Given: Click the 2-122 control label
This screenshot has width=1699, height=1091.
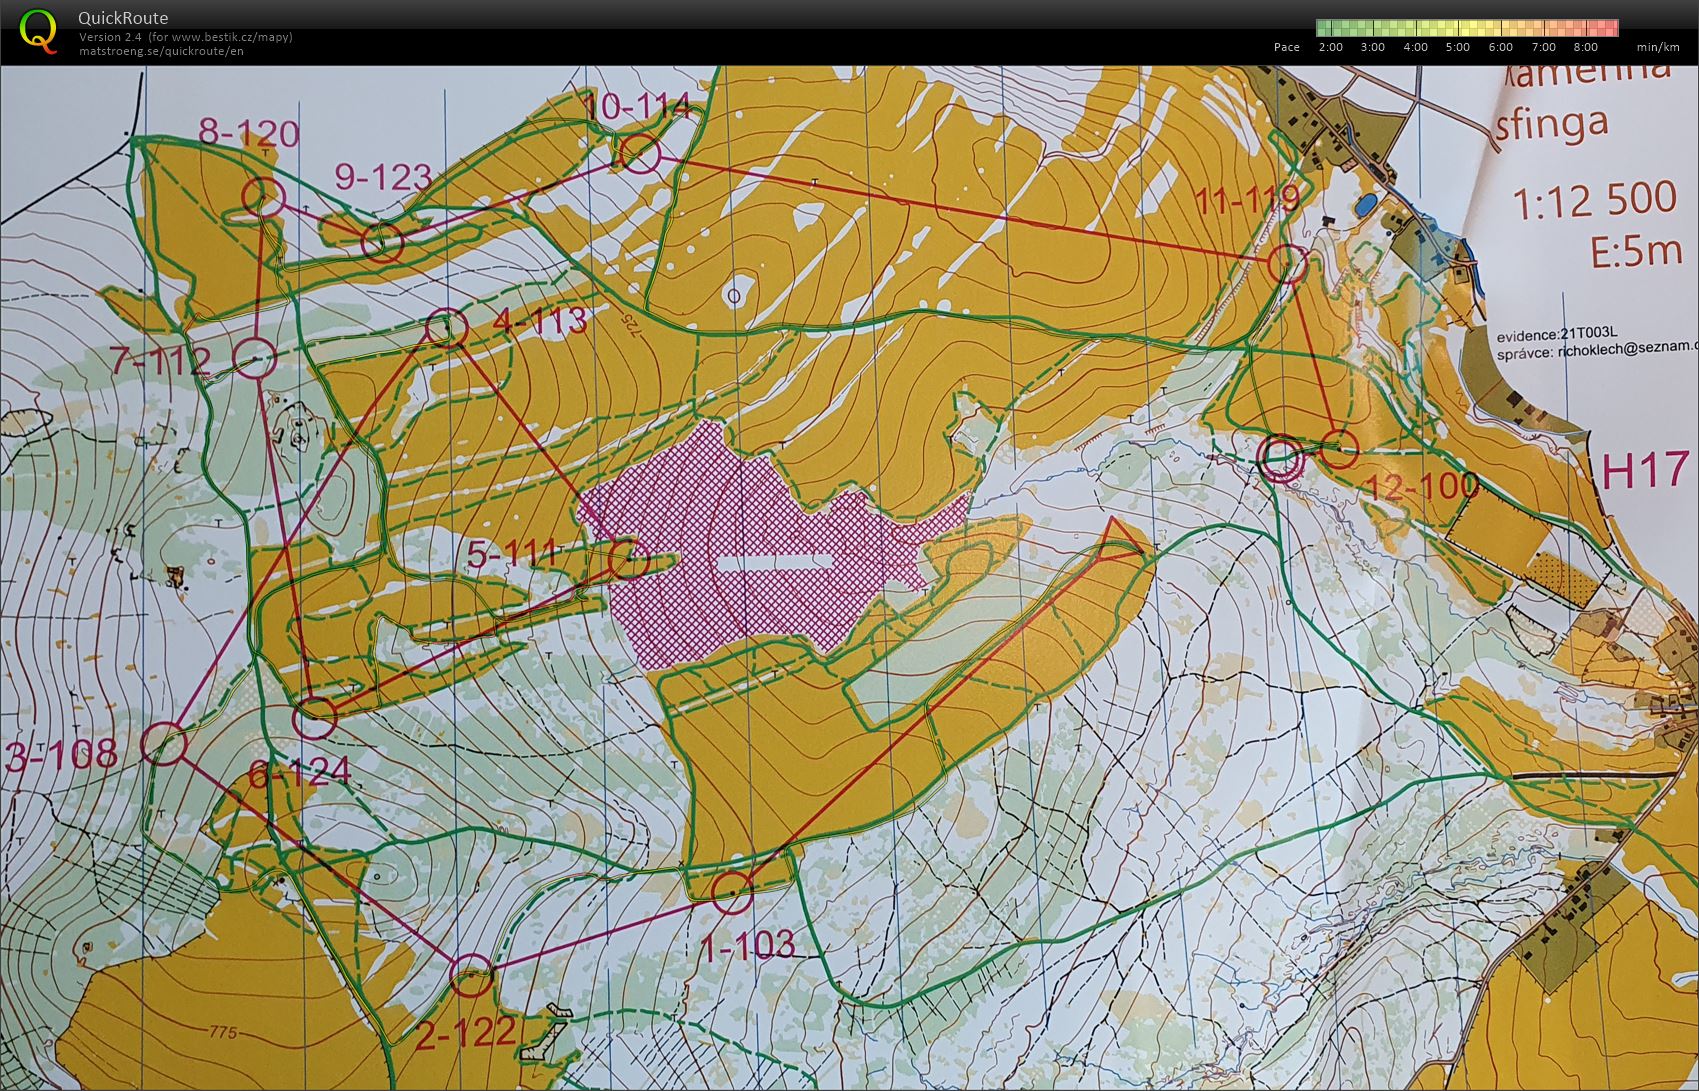Looking at the screenshot, I should 464,1034.
